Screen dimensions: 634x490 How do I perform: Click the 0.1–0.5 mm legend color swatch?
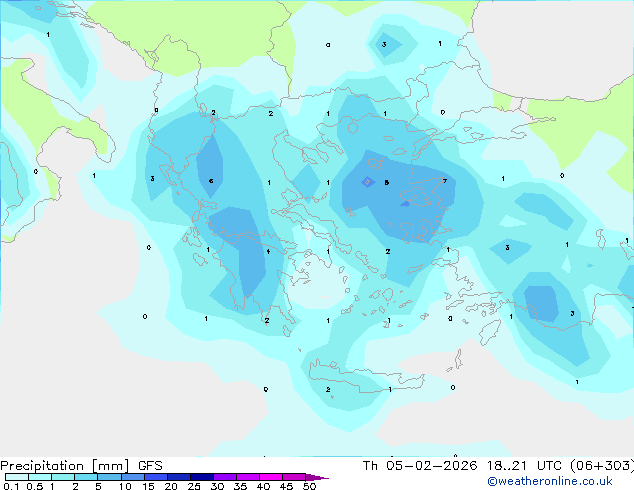coord(17,477)
